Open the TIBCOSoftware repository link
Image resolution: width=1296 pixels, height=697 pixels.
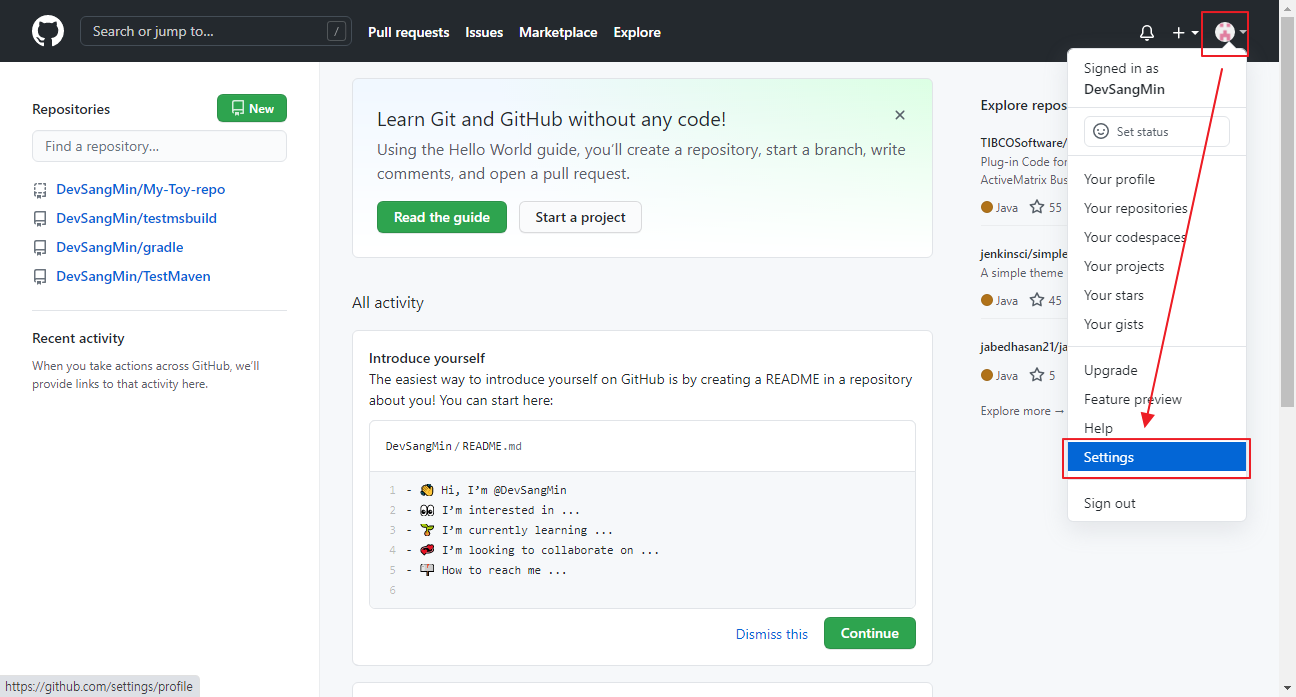pos(1024,142)
